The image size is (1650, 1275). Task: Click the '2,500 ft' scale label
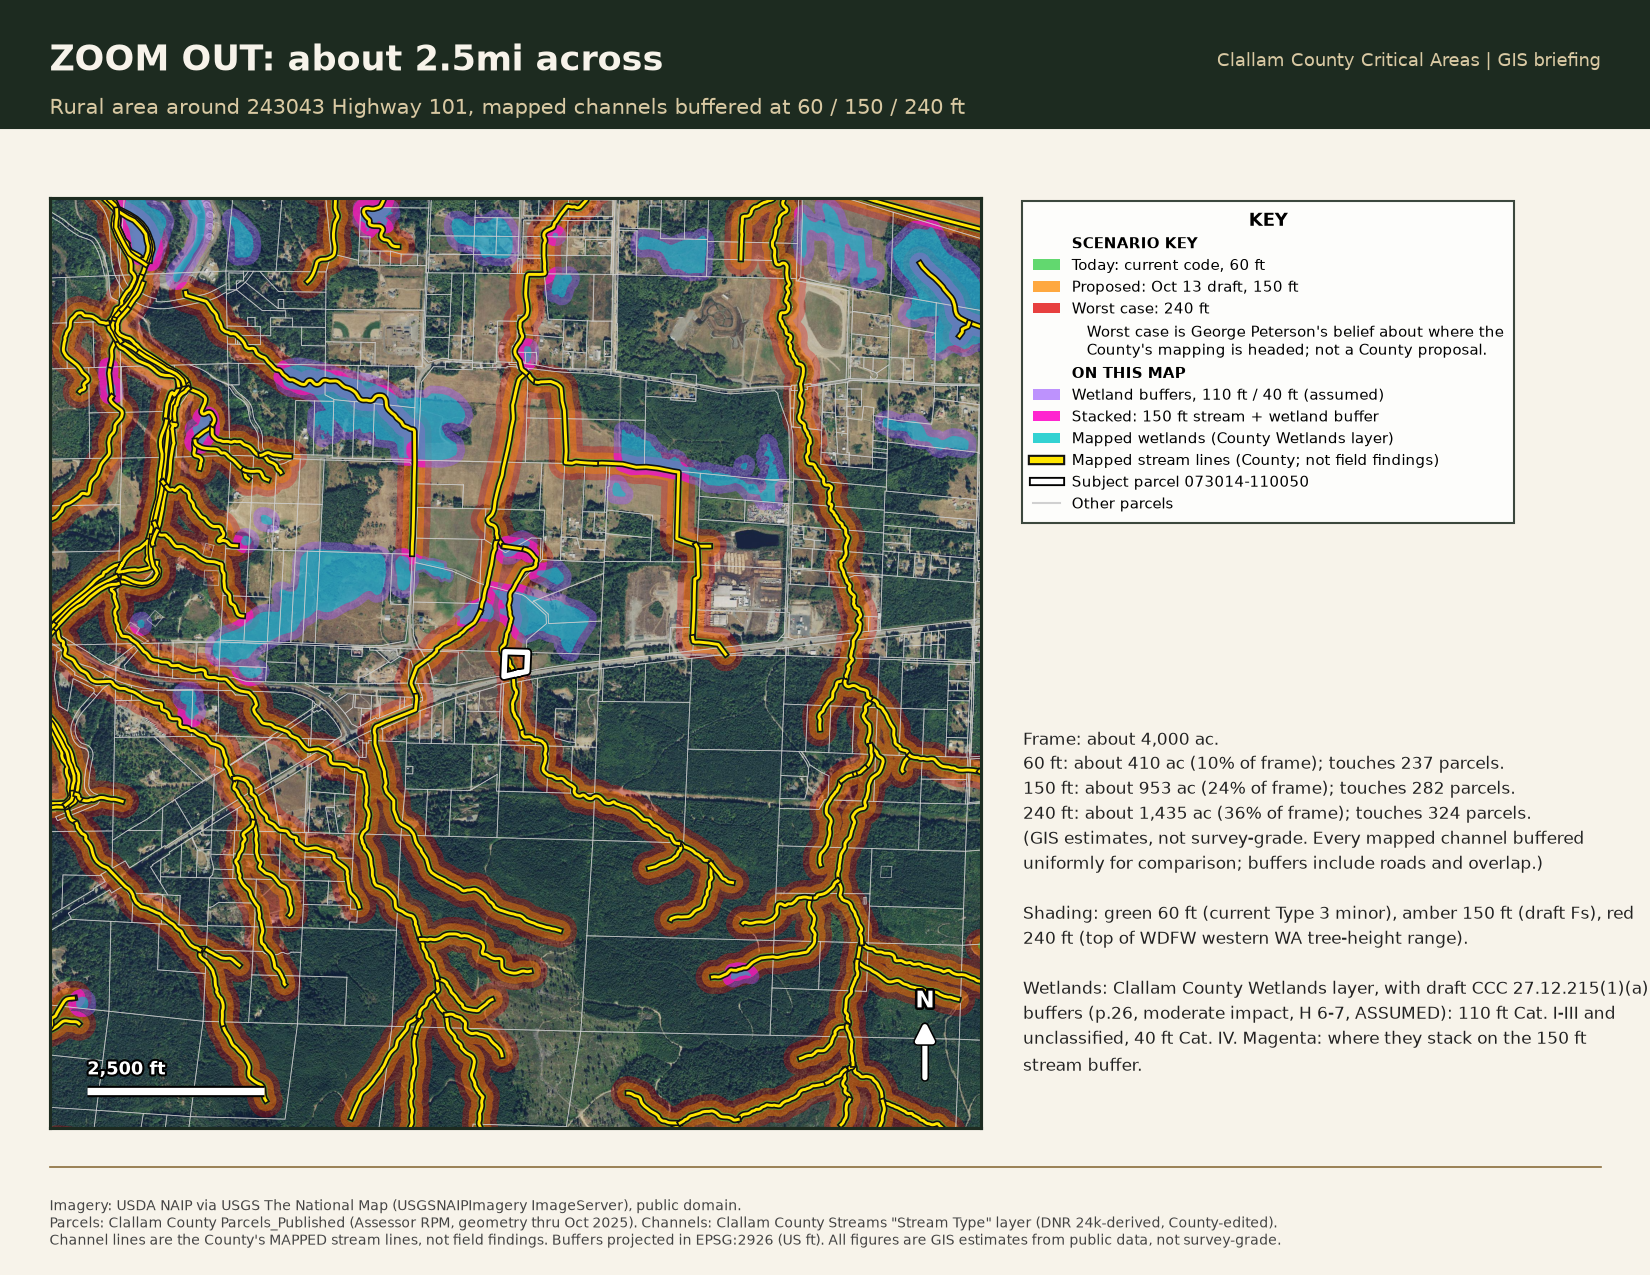(x=126, y=1068)
